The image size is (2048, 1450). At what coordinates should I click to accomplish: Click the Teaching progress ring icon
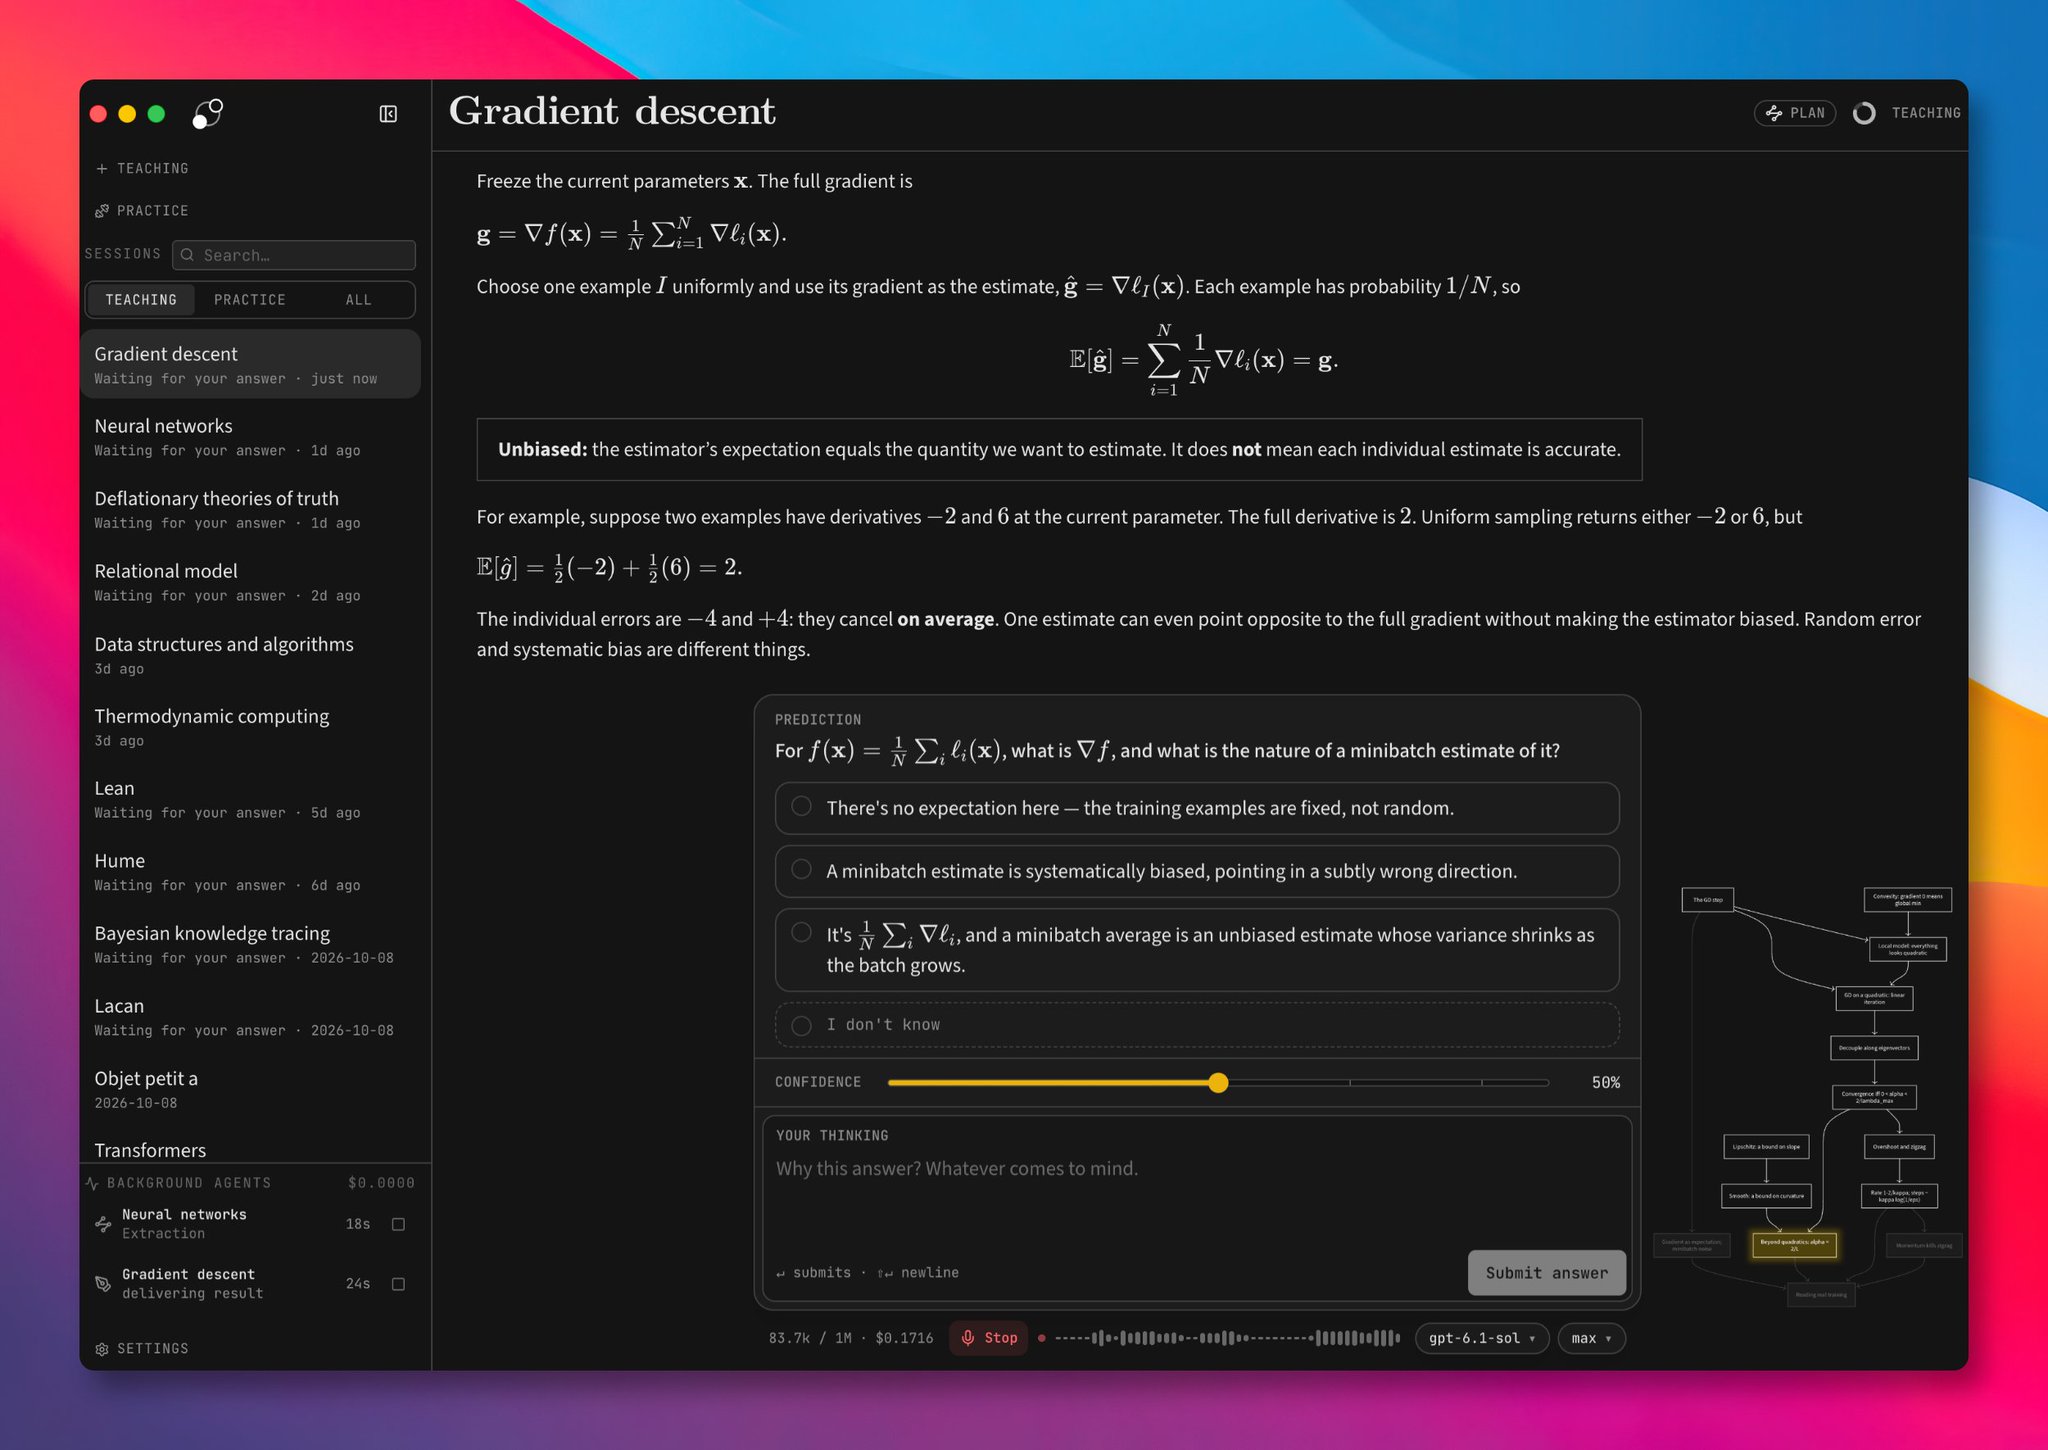1864,113
